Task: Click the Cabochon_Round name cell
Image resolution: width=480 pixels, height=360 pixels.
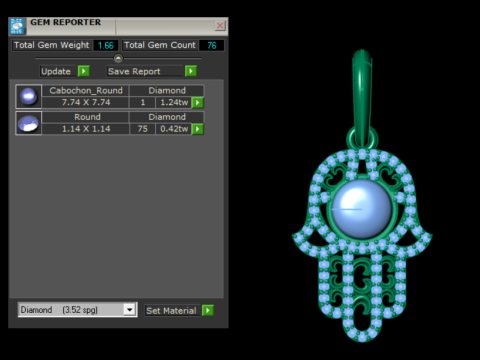Action: (86, 91)
